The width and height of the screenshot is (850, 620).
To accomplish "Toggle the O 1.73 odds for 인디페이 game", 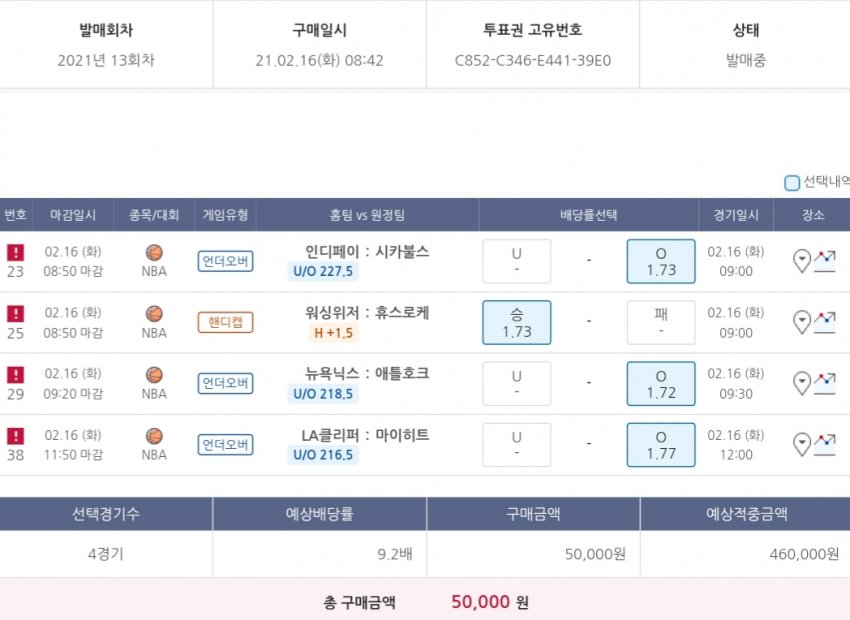I will click(x=660, y=262).
